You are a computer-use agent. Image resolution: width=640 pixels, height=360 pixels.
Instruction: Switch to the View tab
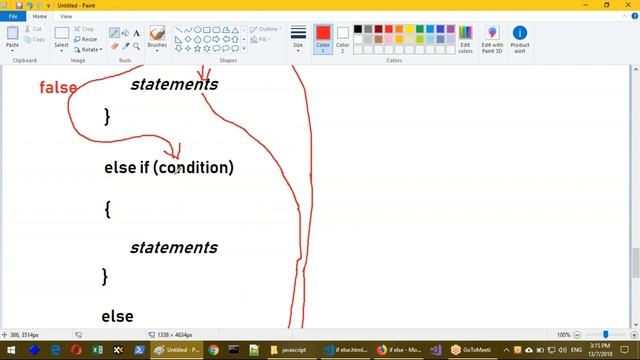tap(66, 16)
